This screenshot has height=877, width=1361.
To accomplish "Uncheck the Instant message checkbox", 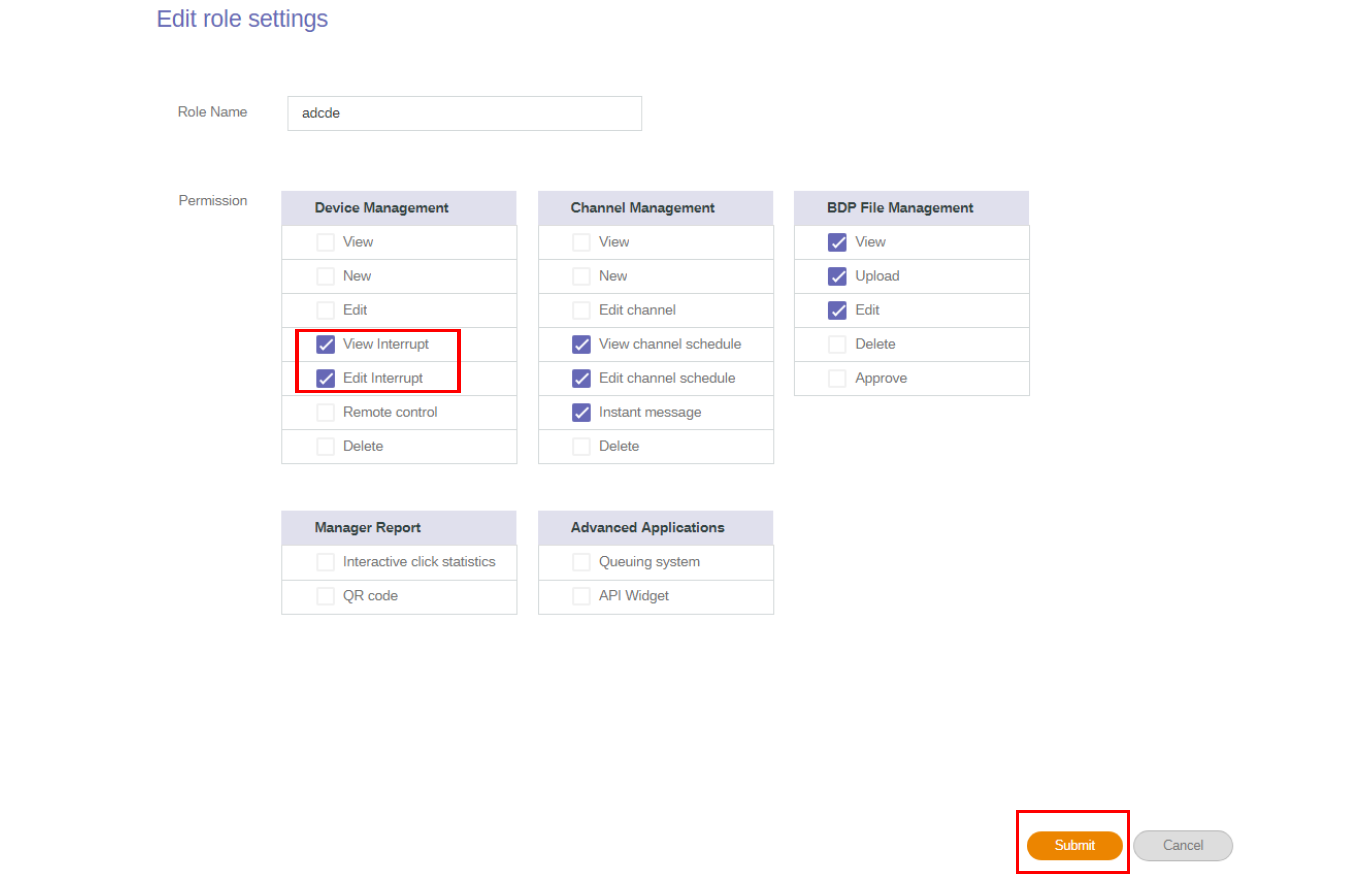I will (582, 412).
